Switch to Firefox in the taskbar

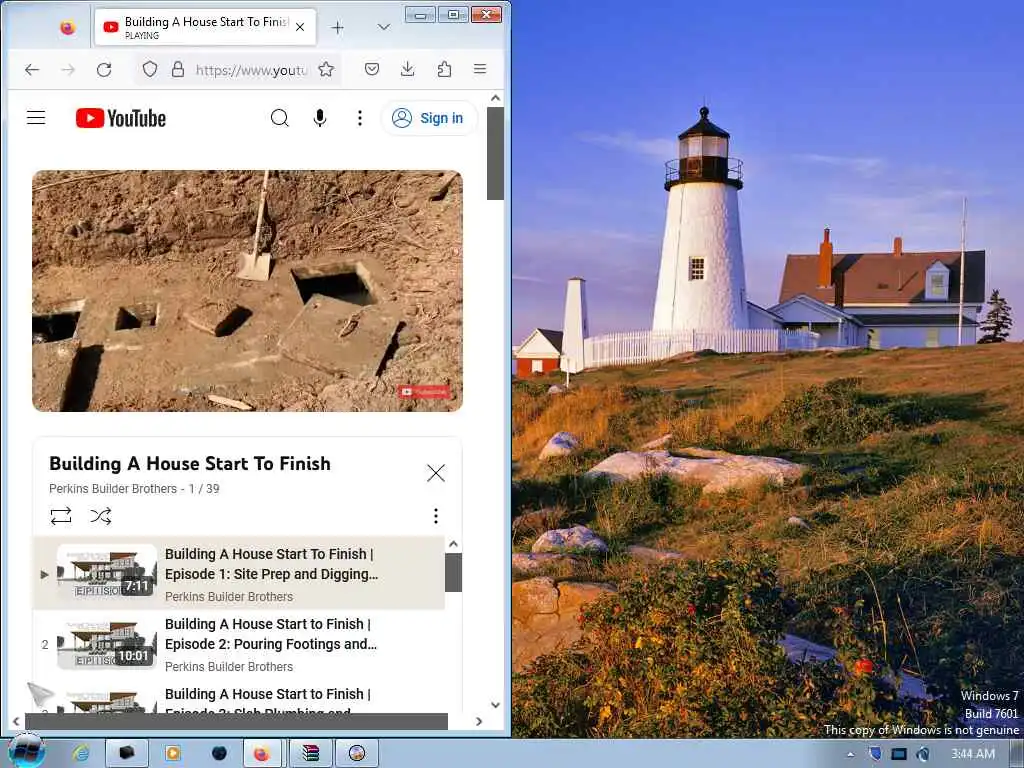click(262, 753)
